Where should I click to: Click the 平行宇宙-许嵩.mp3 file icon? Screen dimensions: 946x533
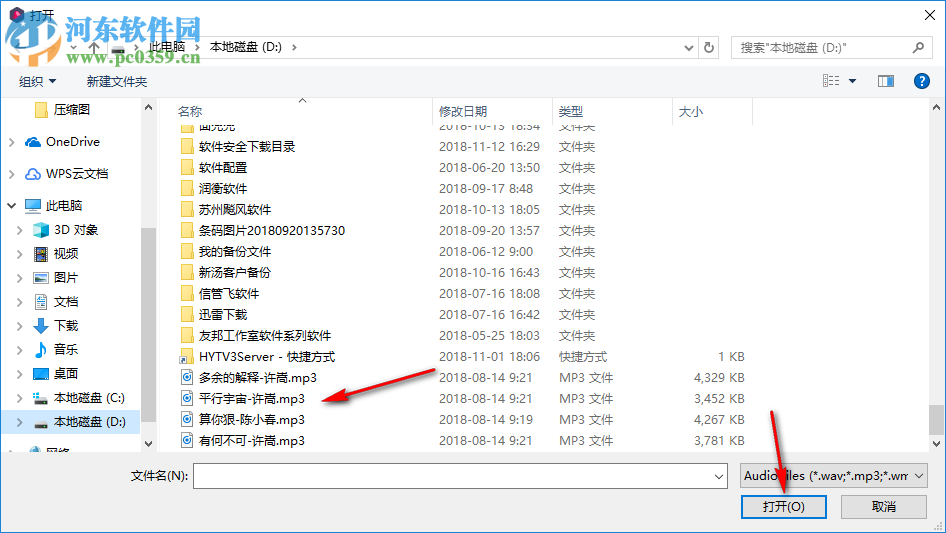[x=187, y=399]
